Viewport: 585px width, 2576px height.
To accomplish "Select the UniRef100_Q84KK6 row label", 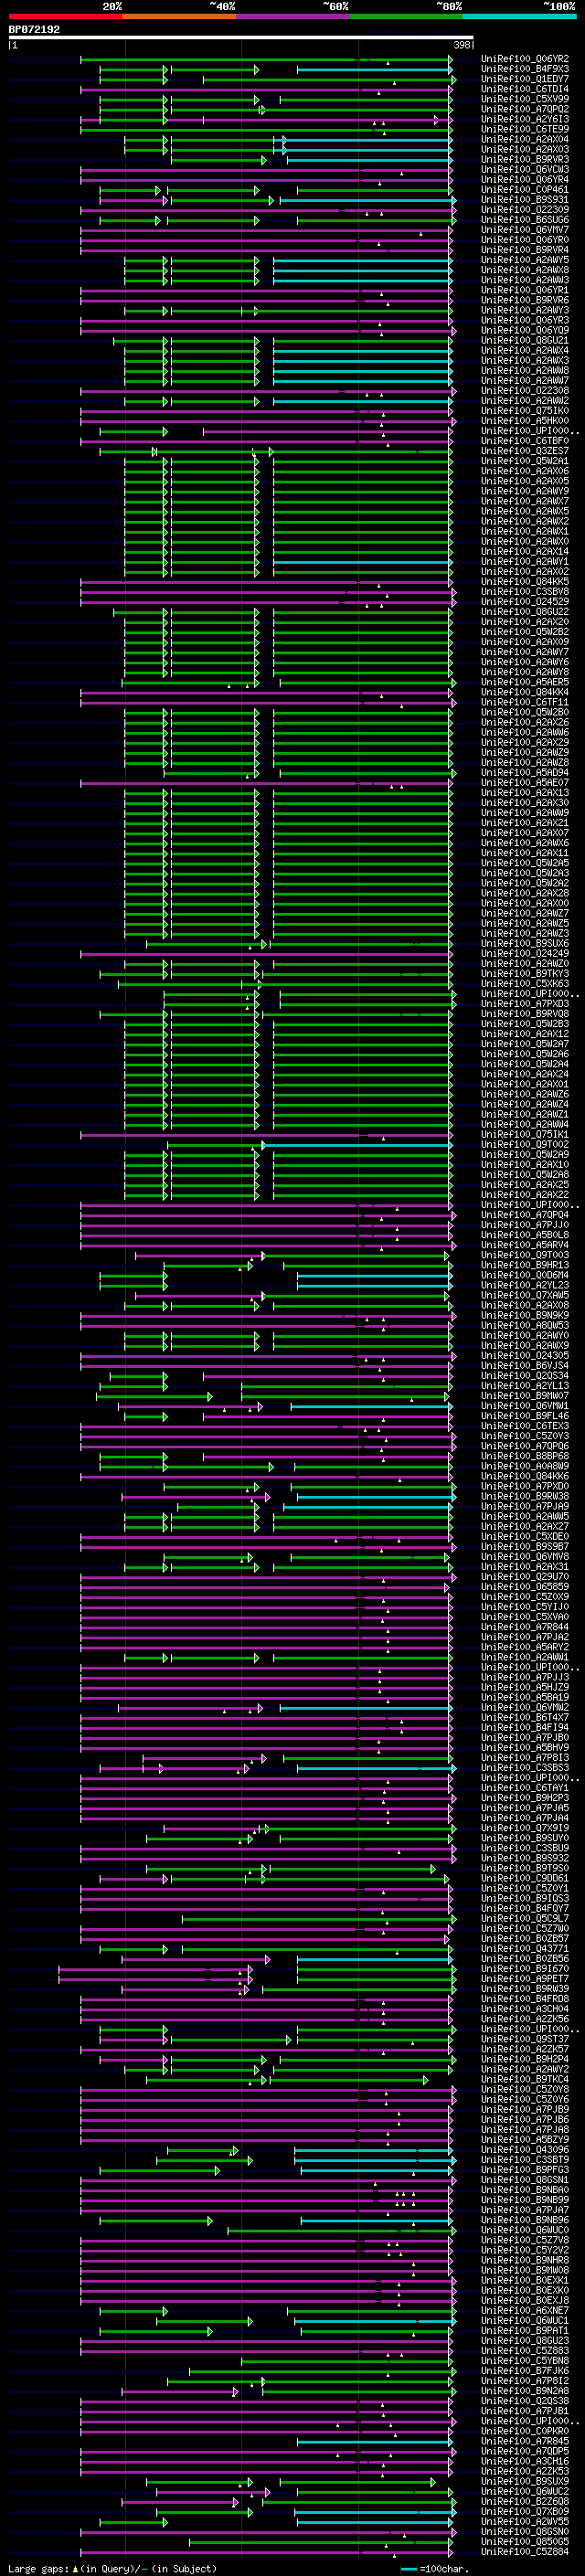I will [x=525, y=1476].
